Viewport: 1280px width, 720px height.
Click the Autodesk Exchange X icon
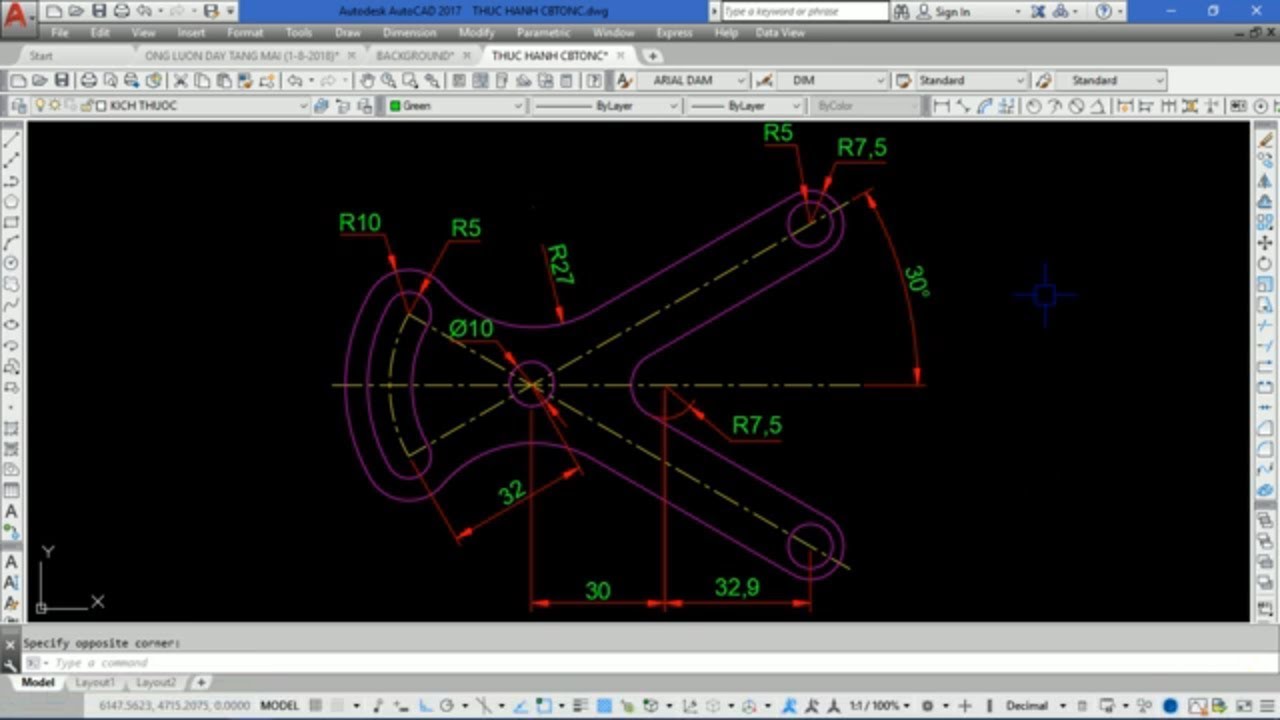[1037, 11]
